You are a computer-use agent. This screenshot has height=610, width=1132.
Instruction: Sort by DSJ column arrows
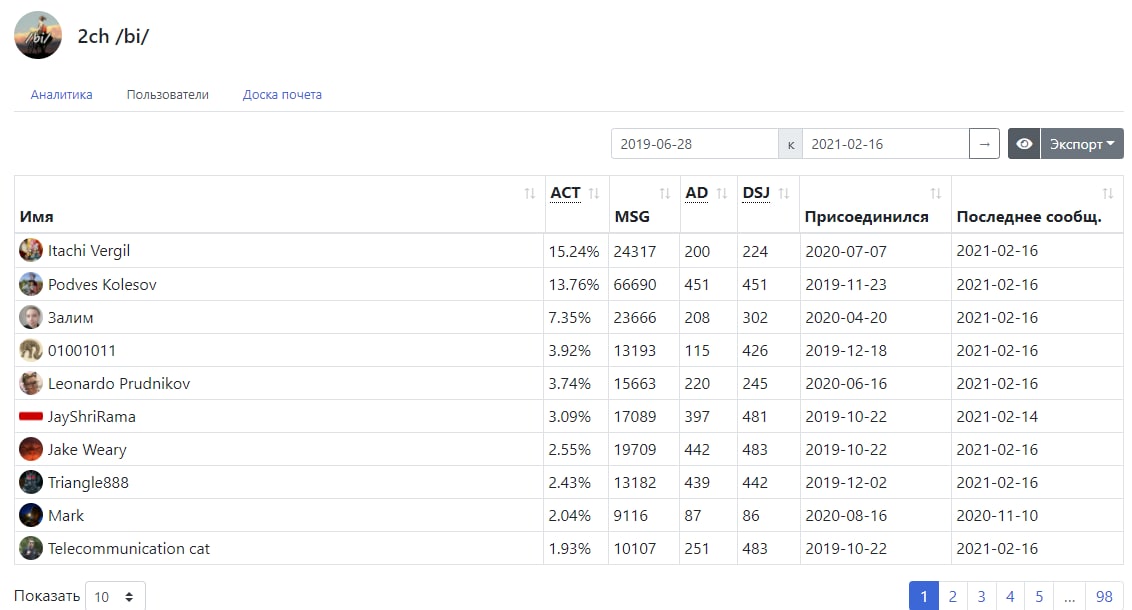pyautogui.click(x=784, y=193)
